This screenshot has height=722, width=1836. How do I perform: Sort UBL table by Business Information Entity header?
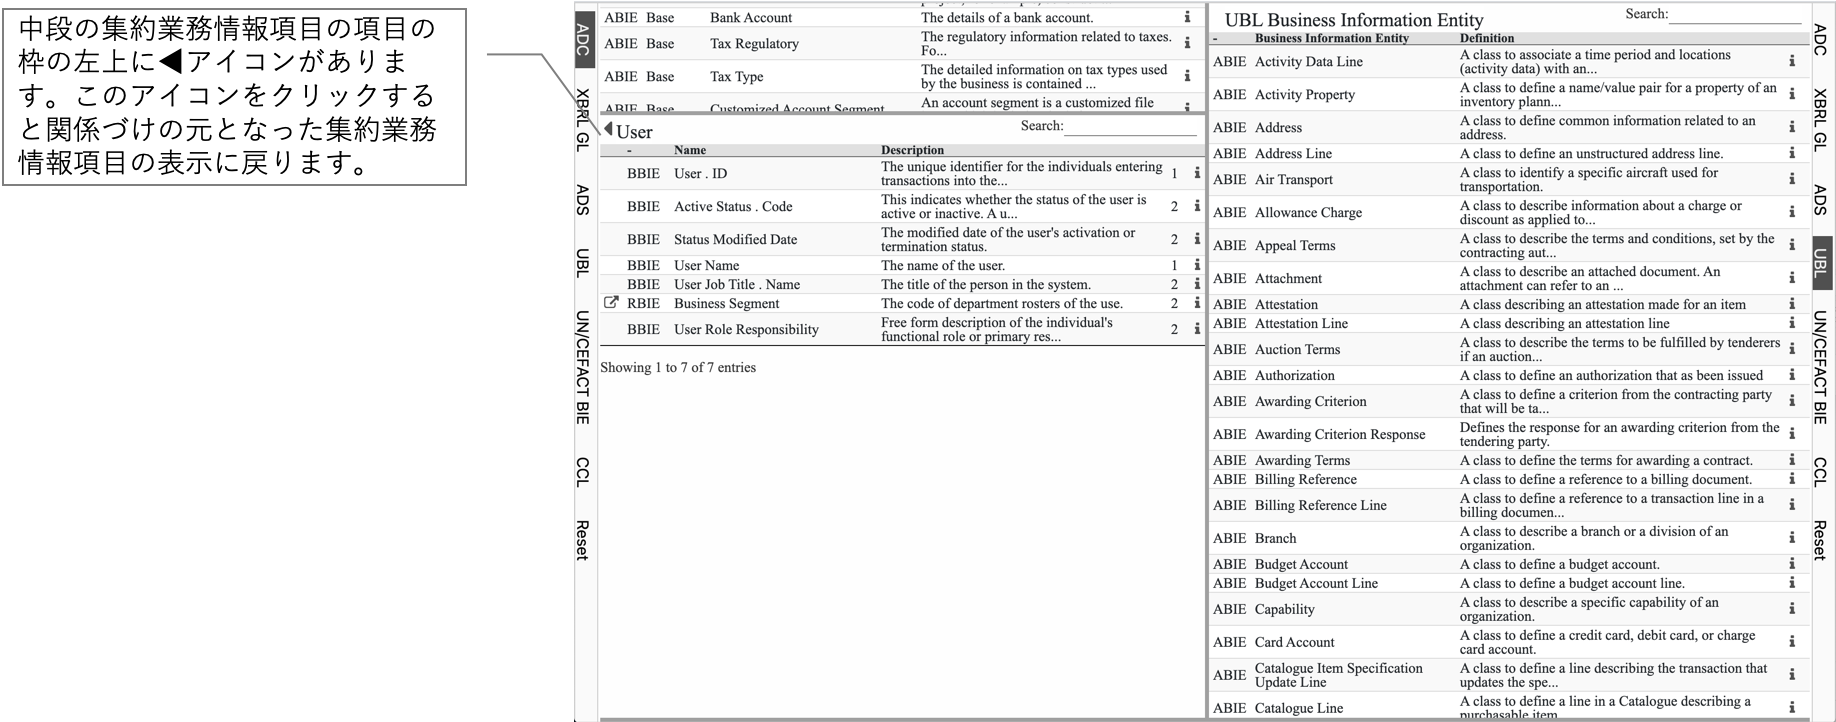tap(1332, 38)
